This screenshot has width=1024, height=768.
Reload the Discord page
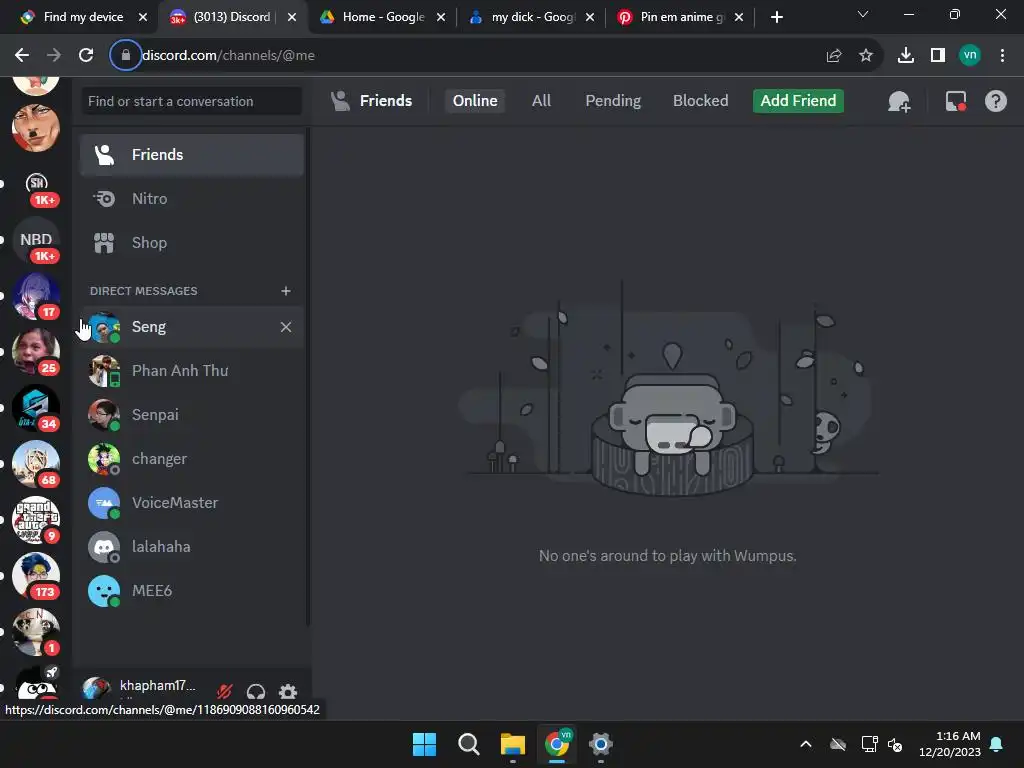[86, 56]
